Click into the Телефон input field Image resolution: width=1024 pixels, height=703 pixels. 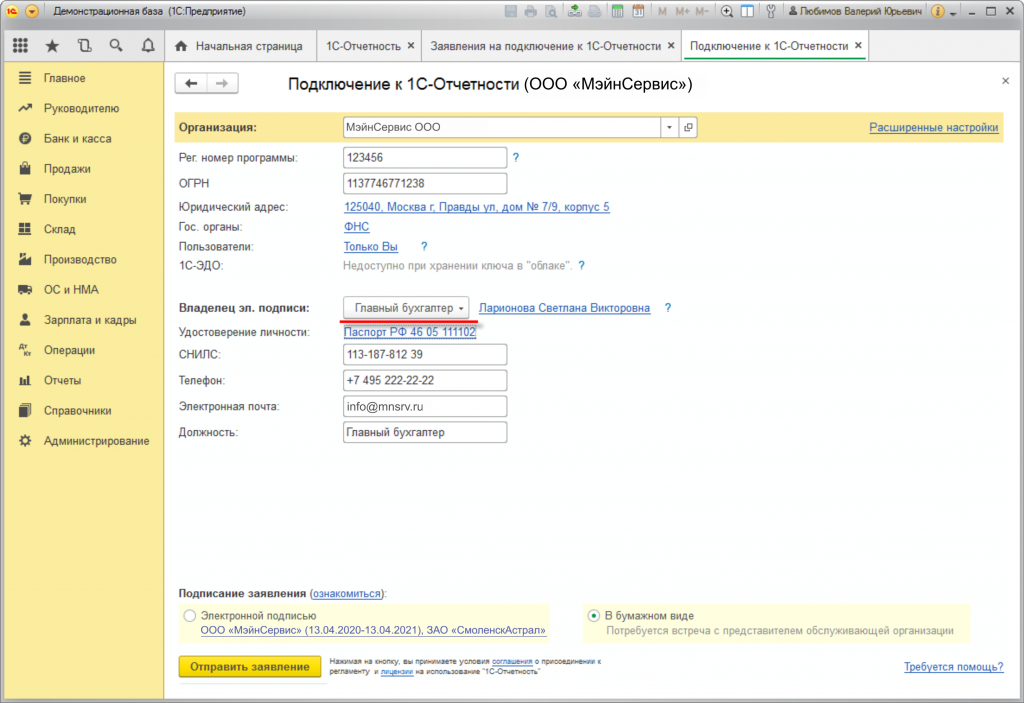424,381
